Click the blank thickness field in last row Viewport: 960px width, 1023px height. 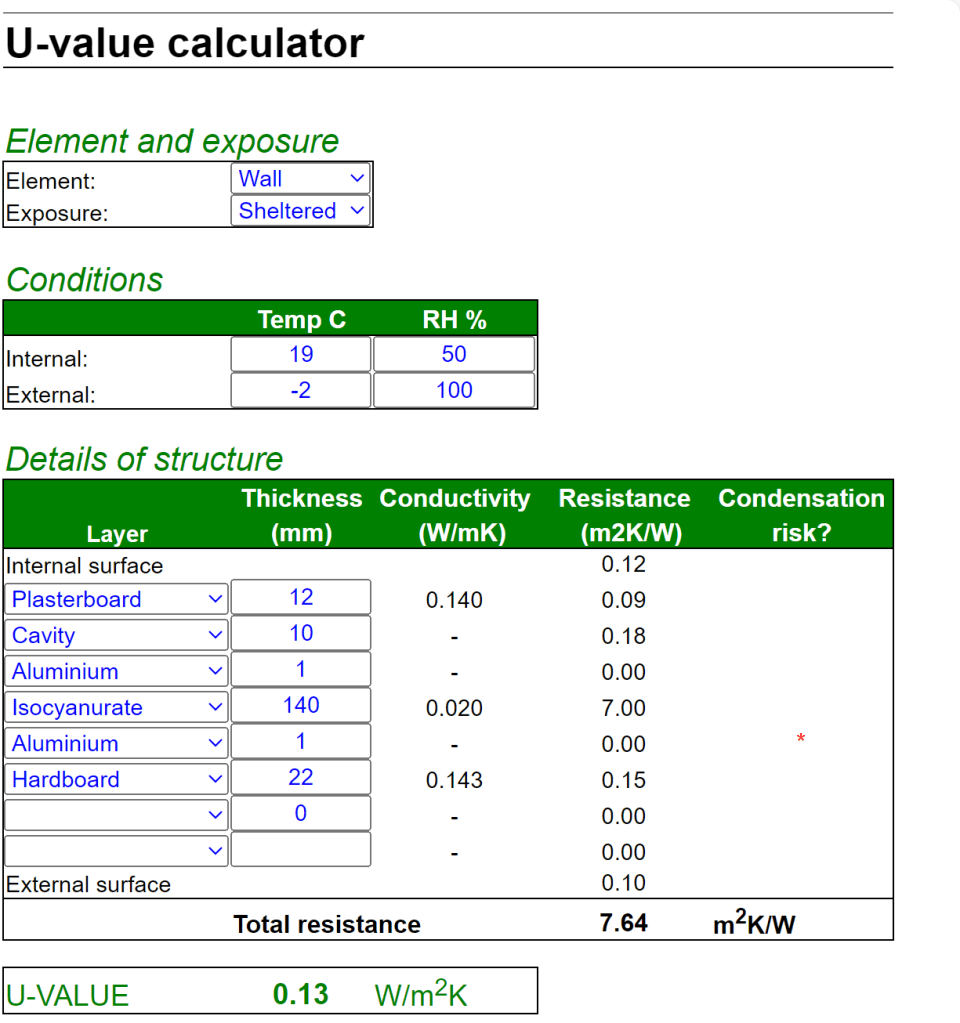point(300,849)
